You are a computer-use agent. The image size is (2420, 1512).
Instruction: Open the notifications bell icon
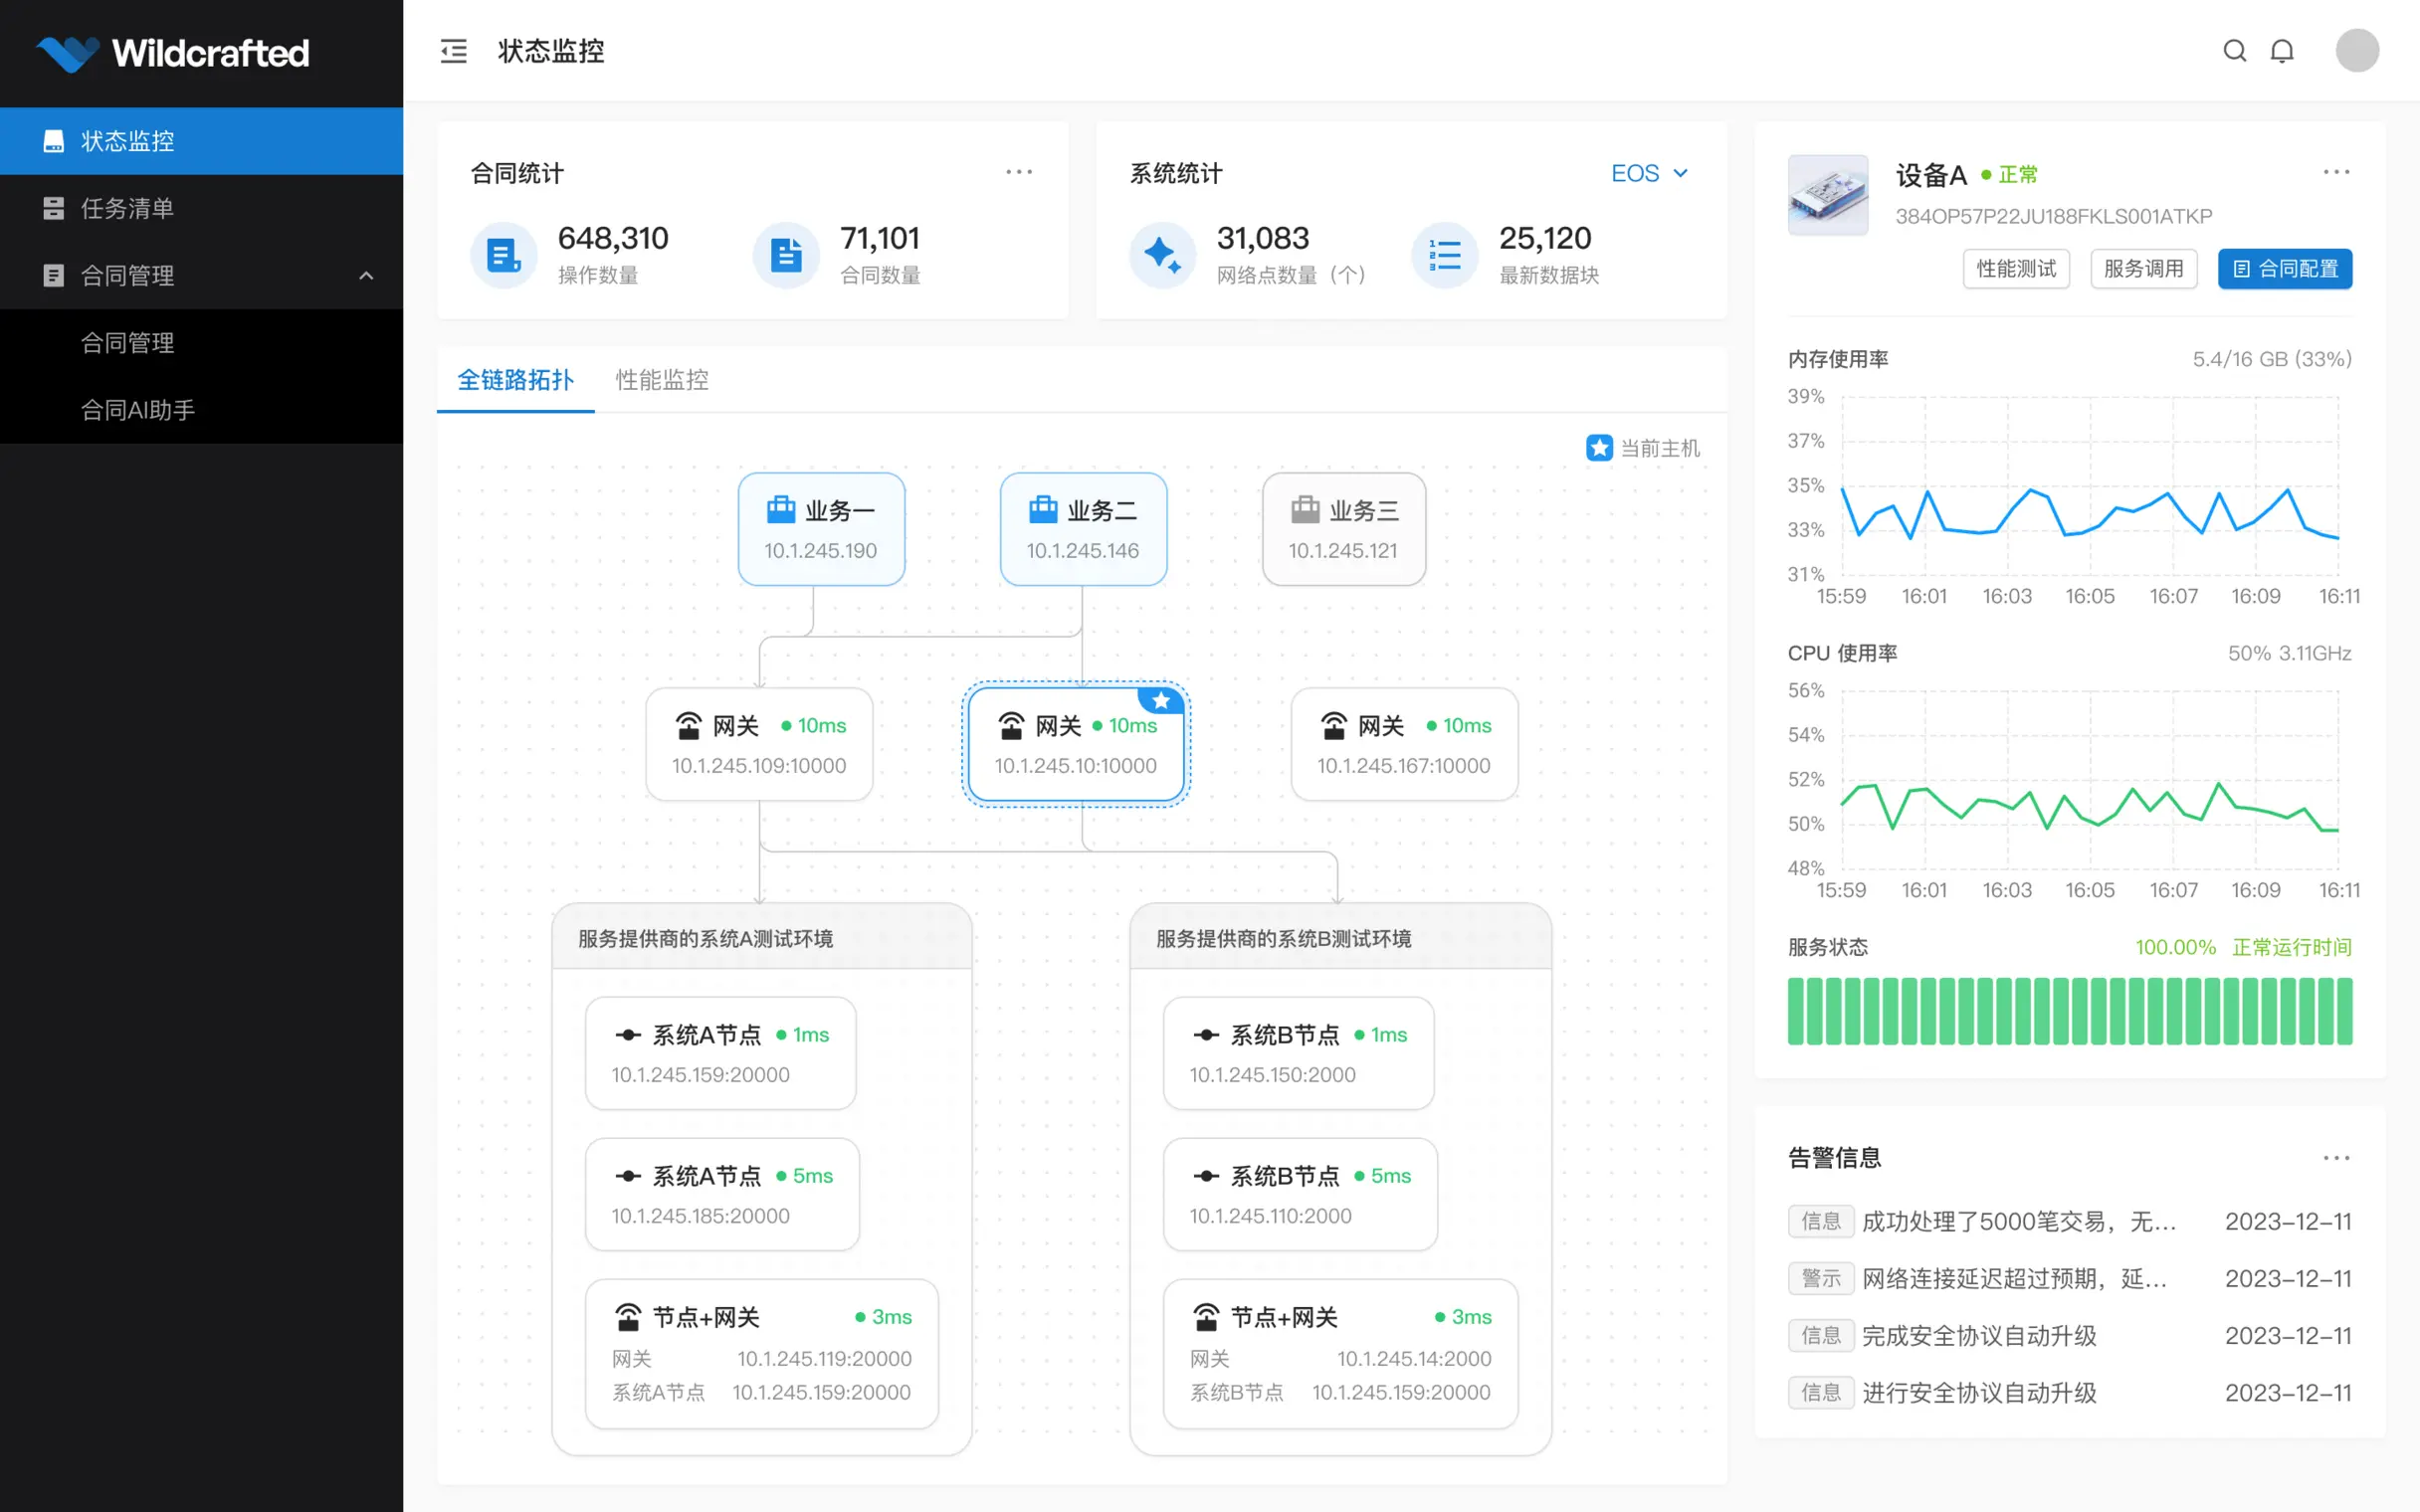tap(2283, 50)
